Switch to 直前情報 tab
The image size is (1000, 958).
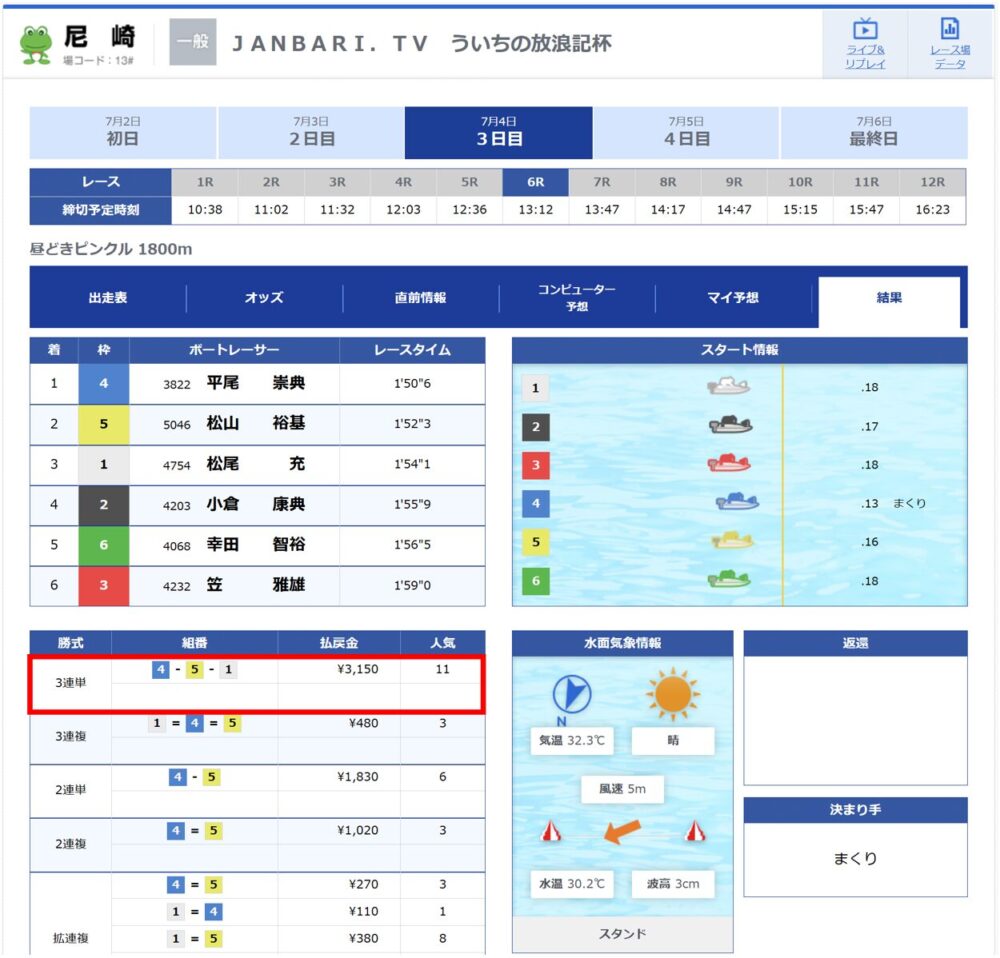pyautogui.click(x=420, y=298)
